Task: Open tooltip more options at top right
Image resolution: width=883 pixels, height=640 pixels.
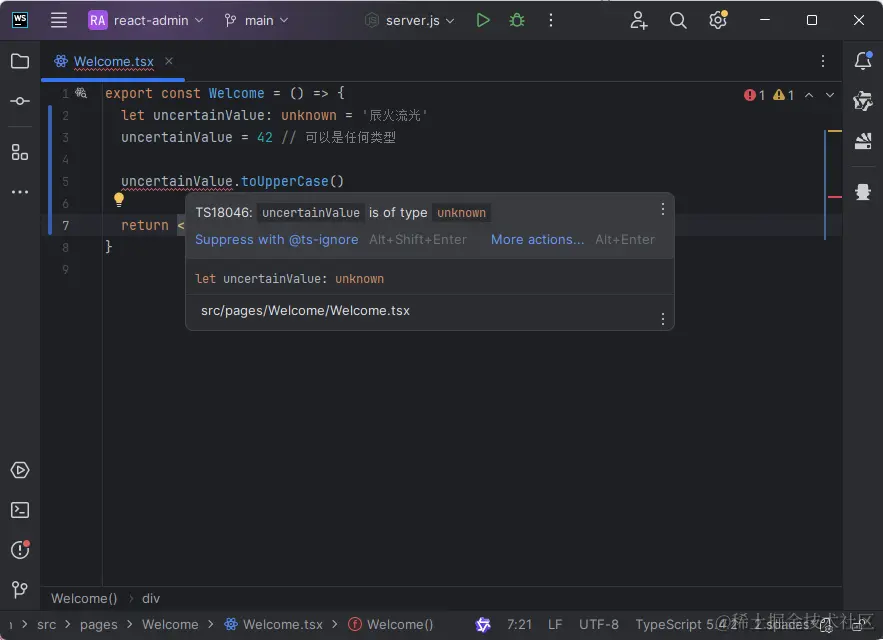Action: tap(663, 210)
